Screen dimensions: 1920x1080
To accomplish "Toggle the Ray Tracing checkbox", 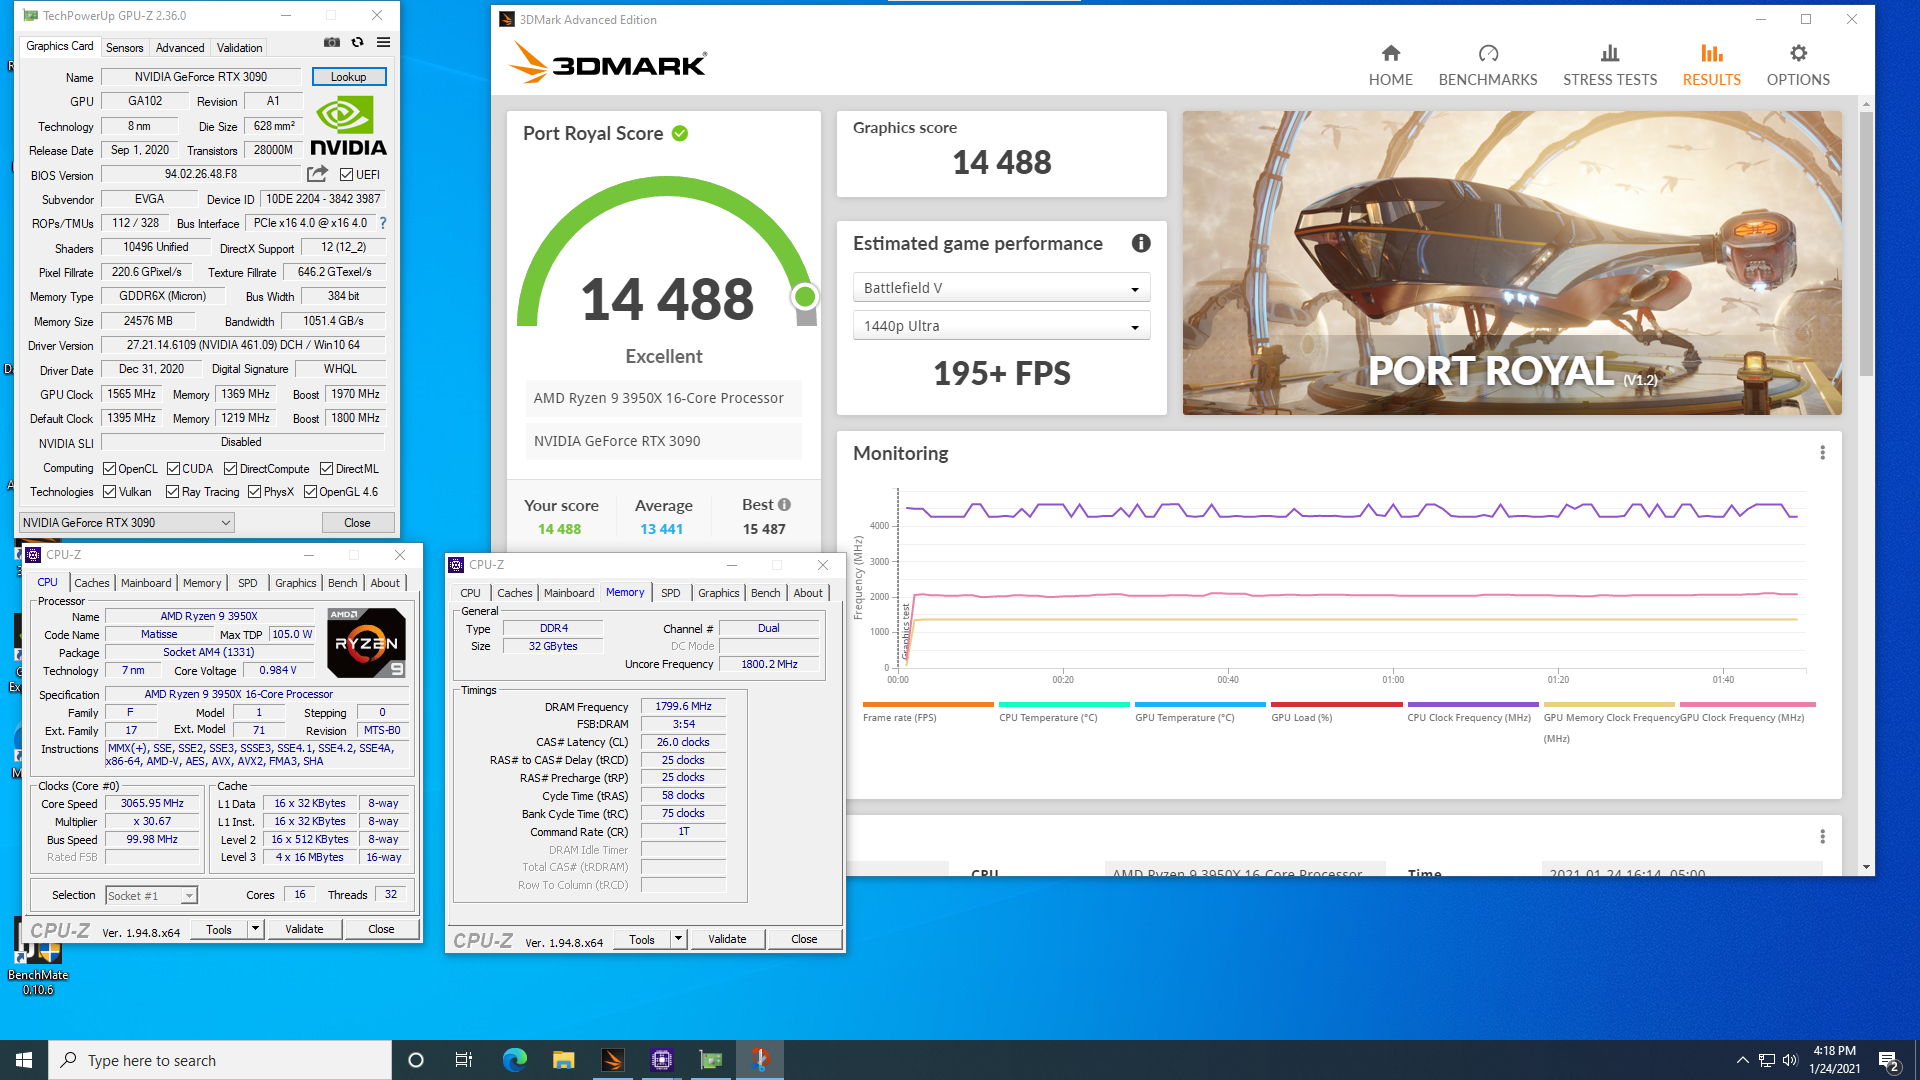I will 173,492.
